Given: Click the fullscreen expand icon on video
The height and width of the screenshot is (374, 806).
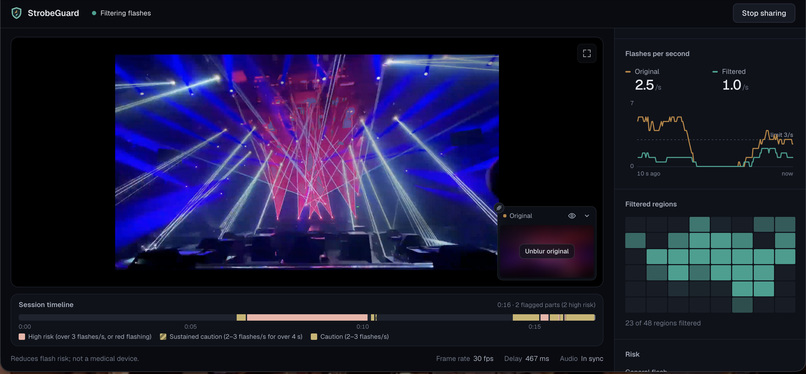Looking at the screenshot, I should pyautogui.click(x=587, y=53).
